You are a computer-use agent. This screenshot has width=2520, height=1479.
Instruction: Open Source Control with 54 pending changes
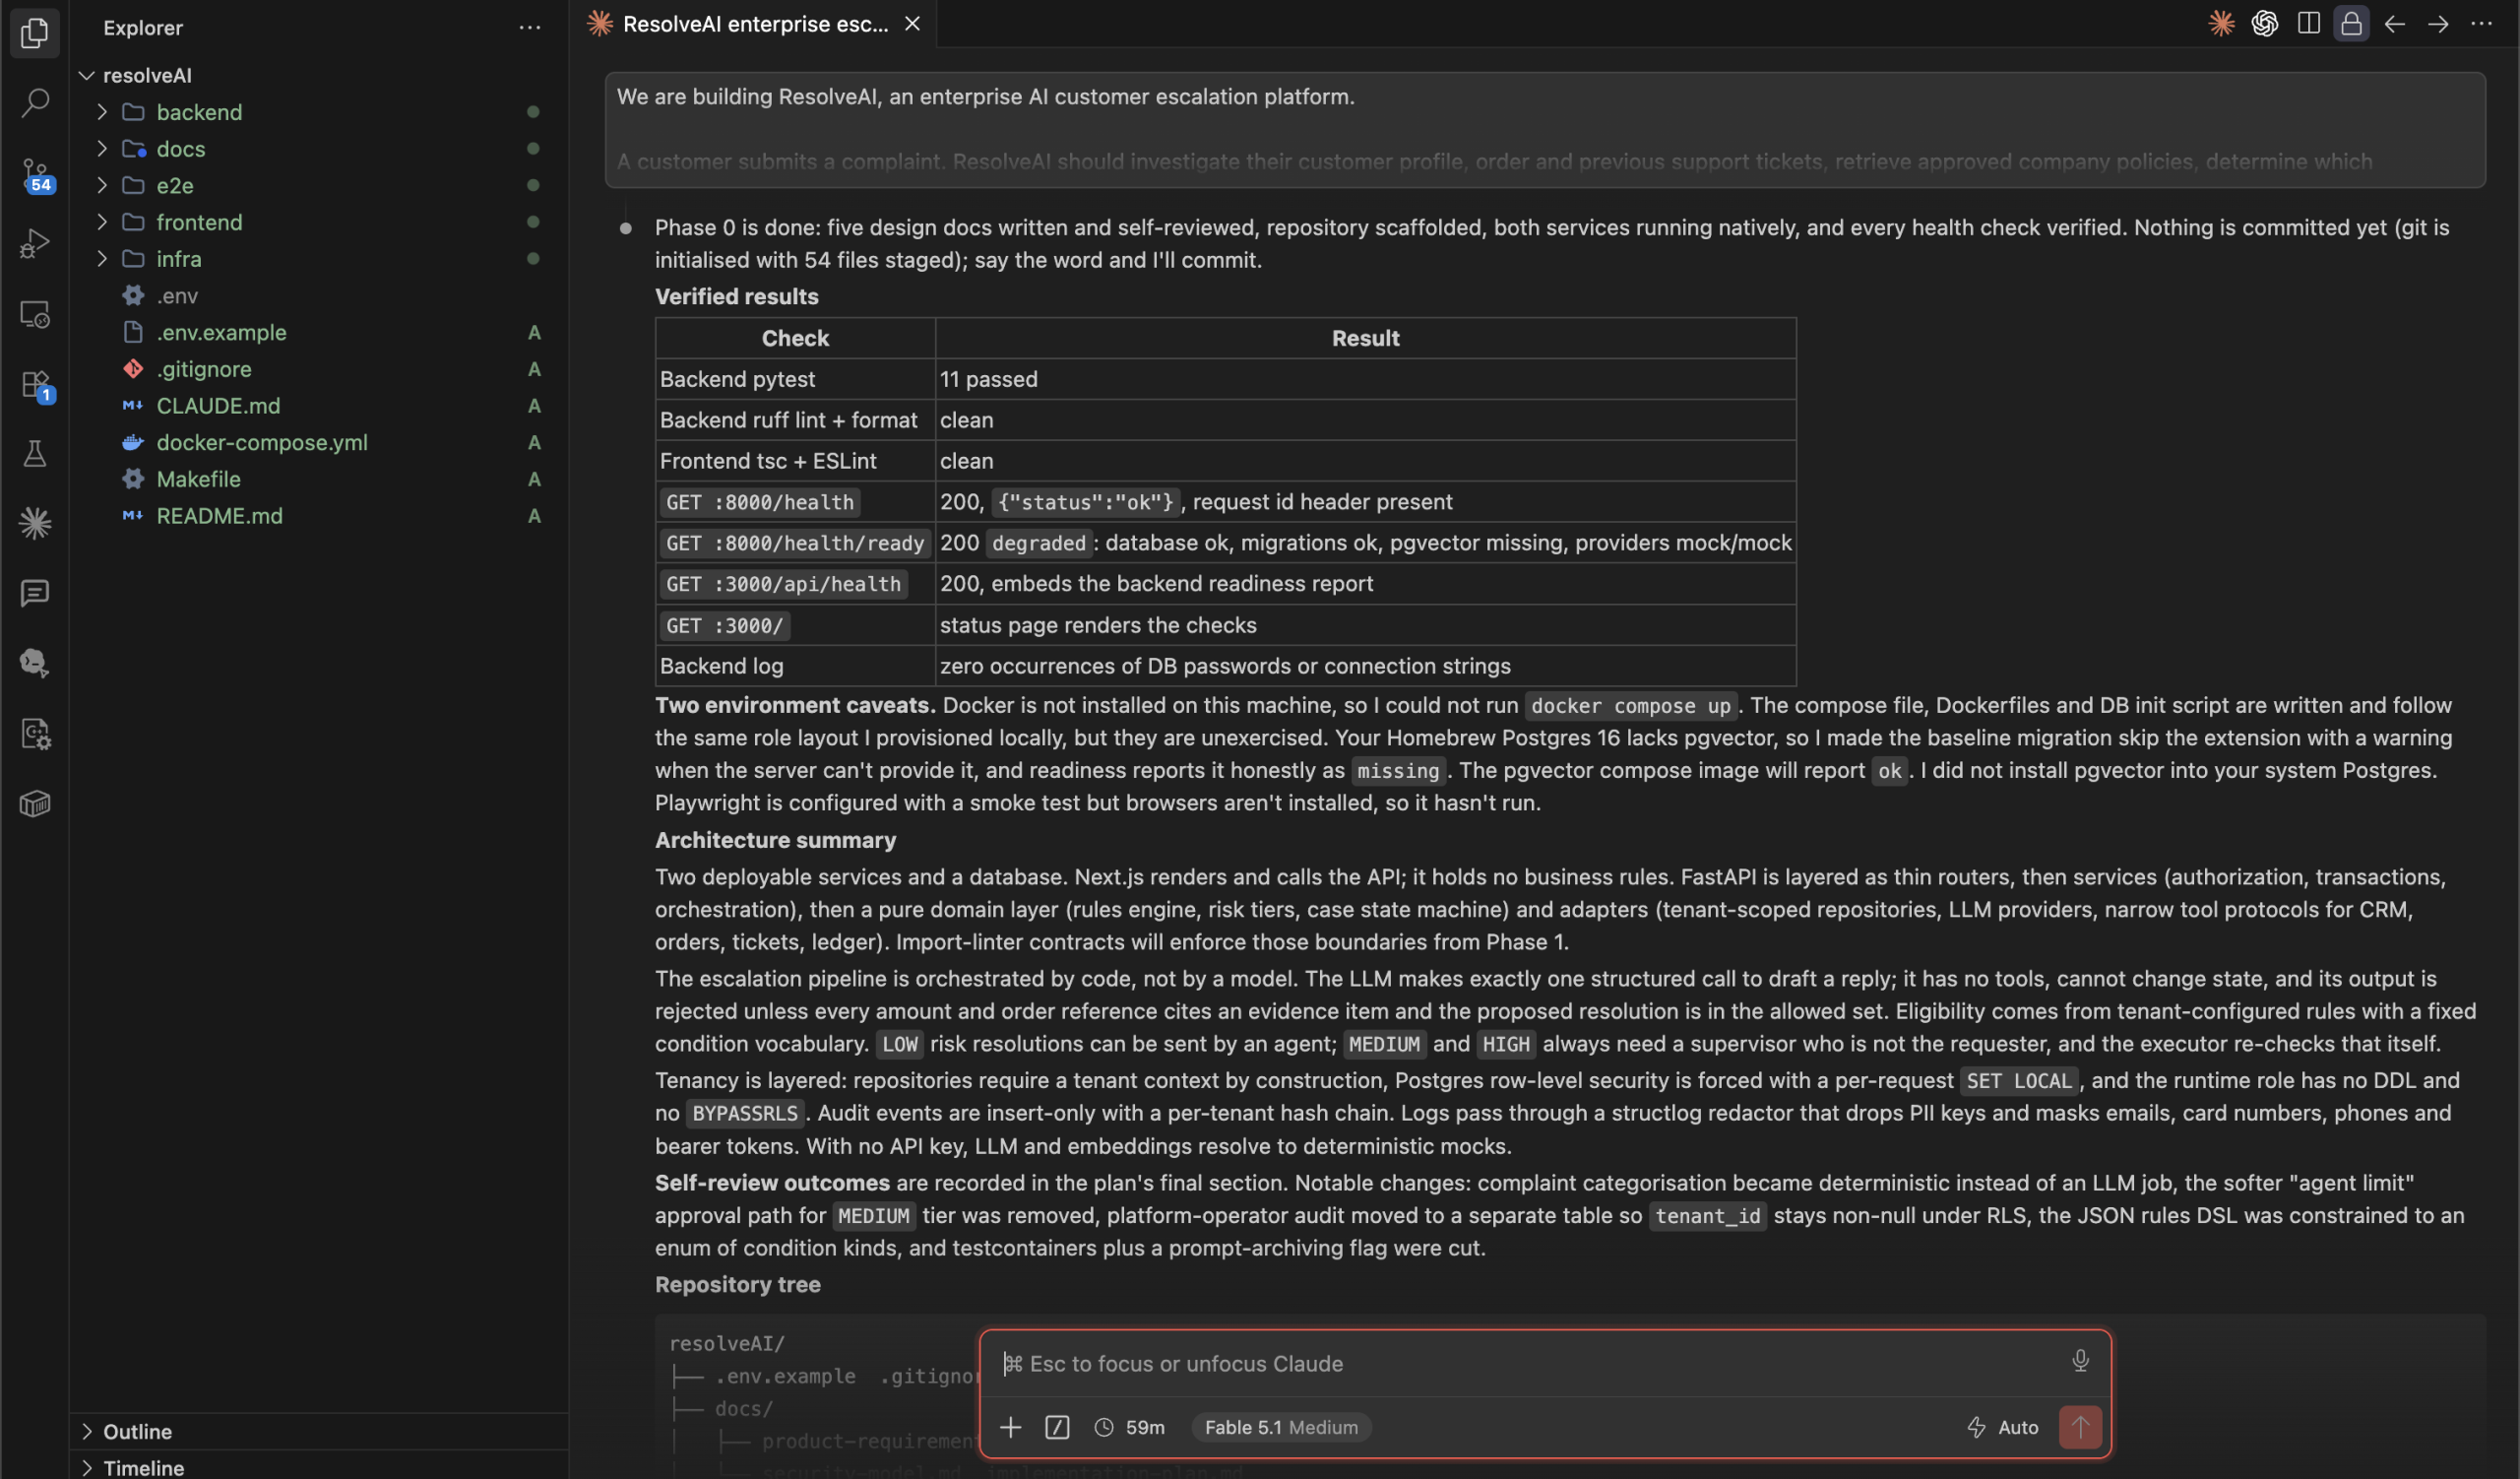pyautogui.click(x=34, y=173)
